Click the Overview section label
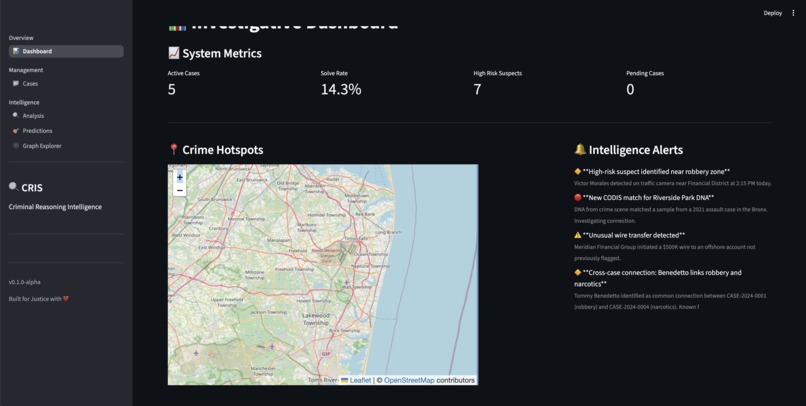806x406 pixels. 21,38
